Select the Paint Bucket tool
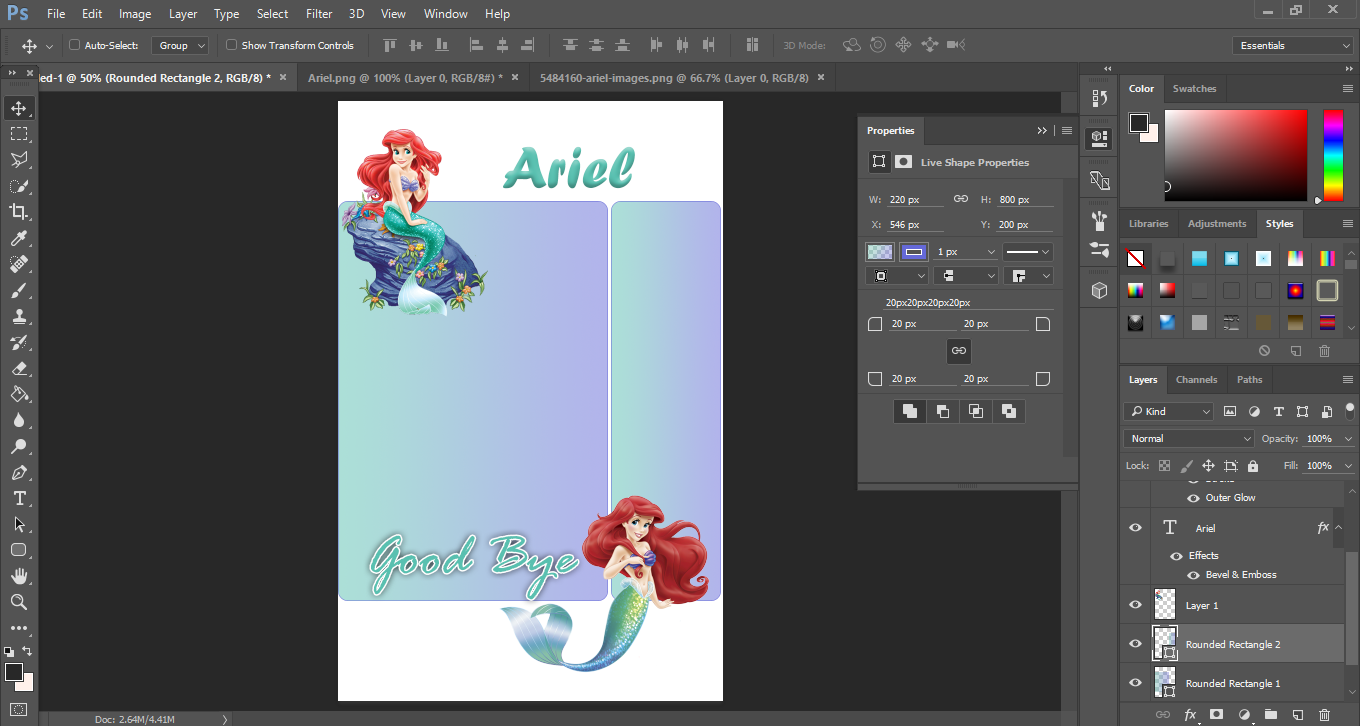Viewport: 1360px width, 726px height. [19, 394]
